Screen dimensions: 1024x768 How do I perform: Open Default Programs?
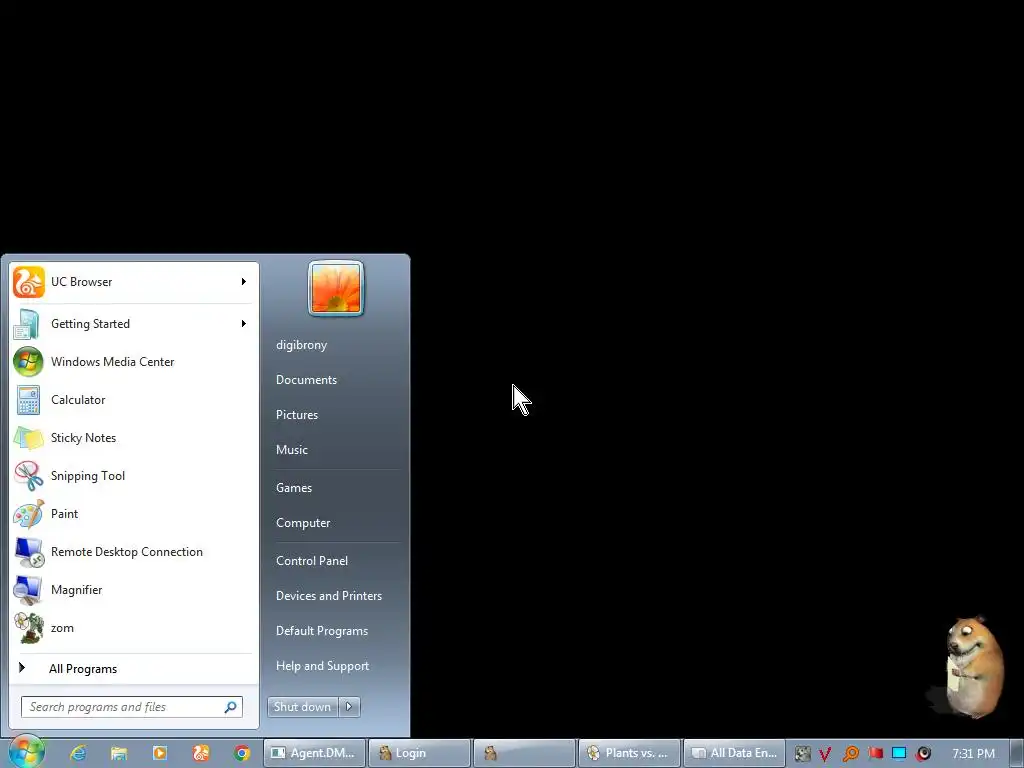coord(321,631)
